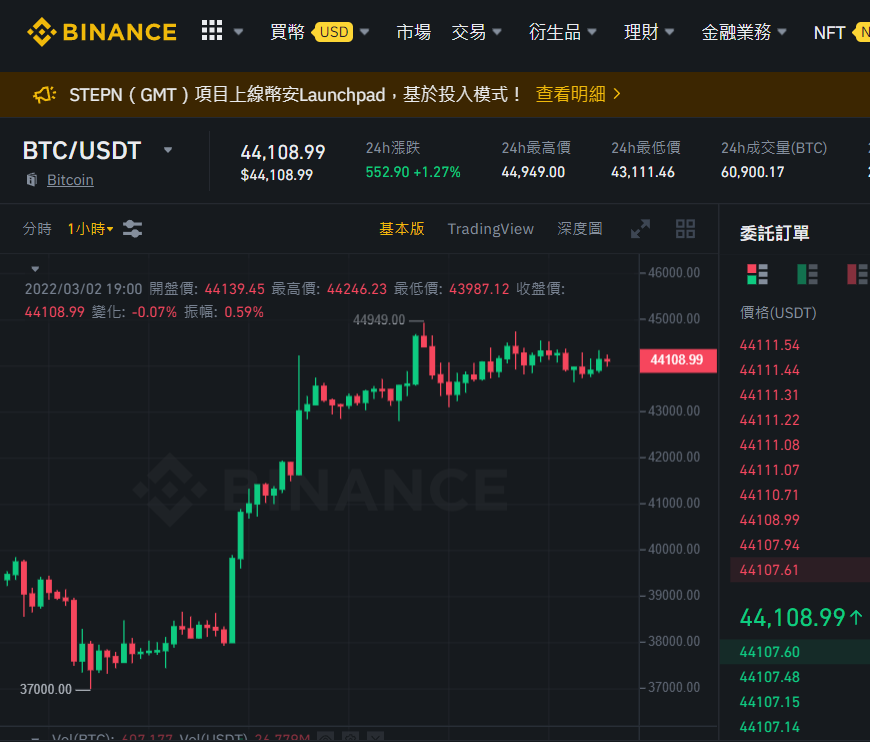The width and height of the screenshot is (870, 742).
Task: Select the 基本版 chart tab
Action: [402, 229]
